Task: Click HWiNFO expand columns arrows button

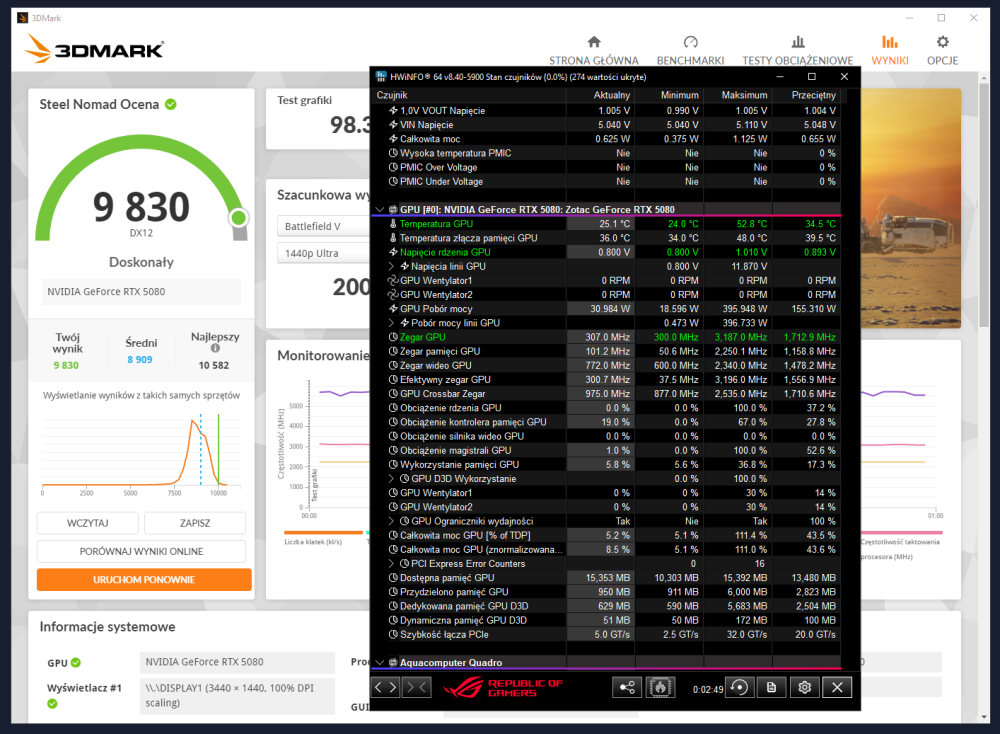Action: point(385,687)
